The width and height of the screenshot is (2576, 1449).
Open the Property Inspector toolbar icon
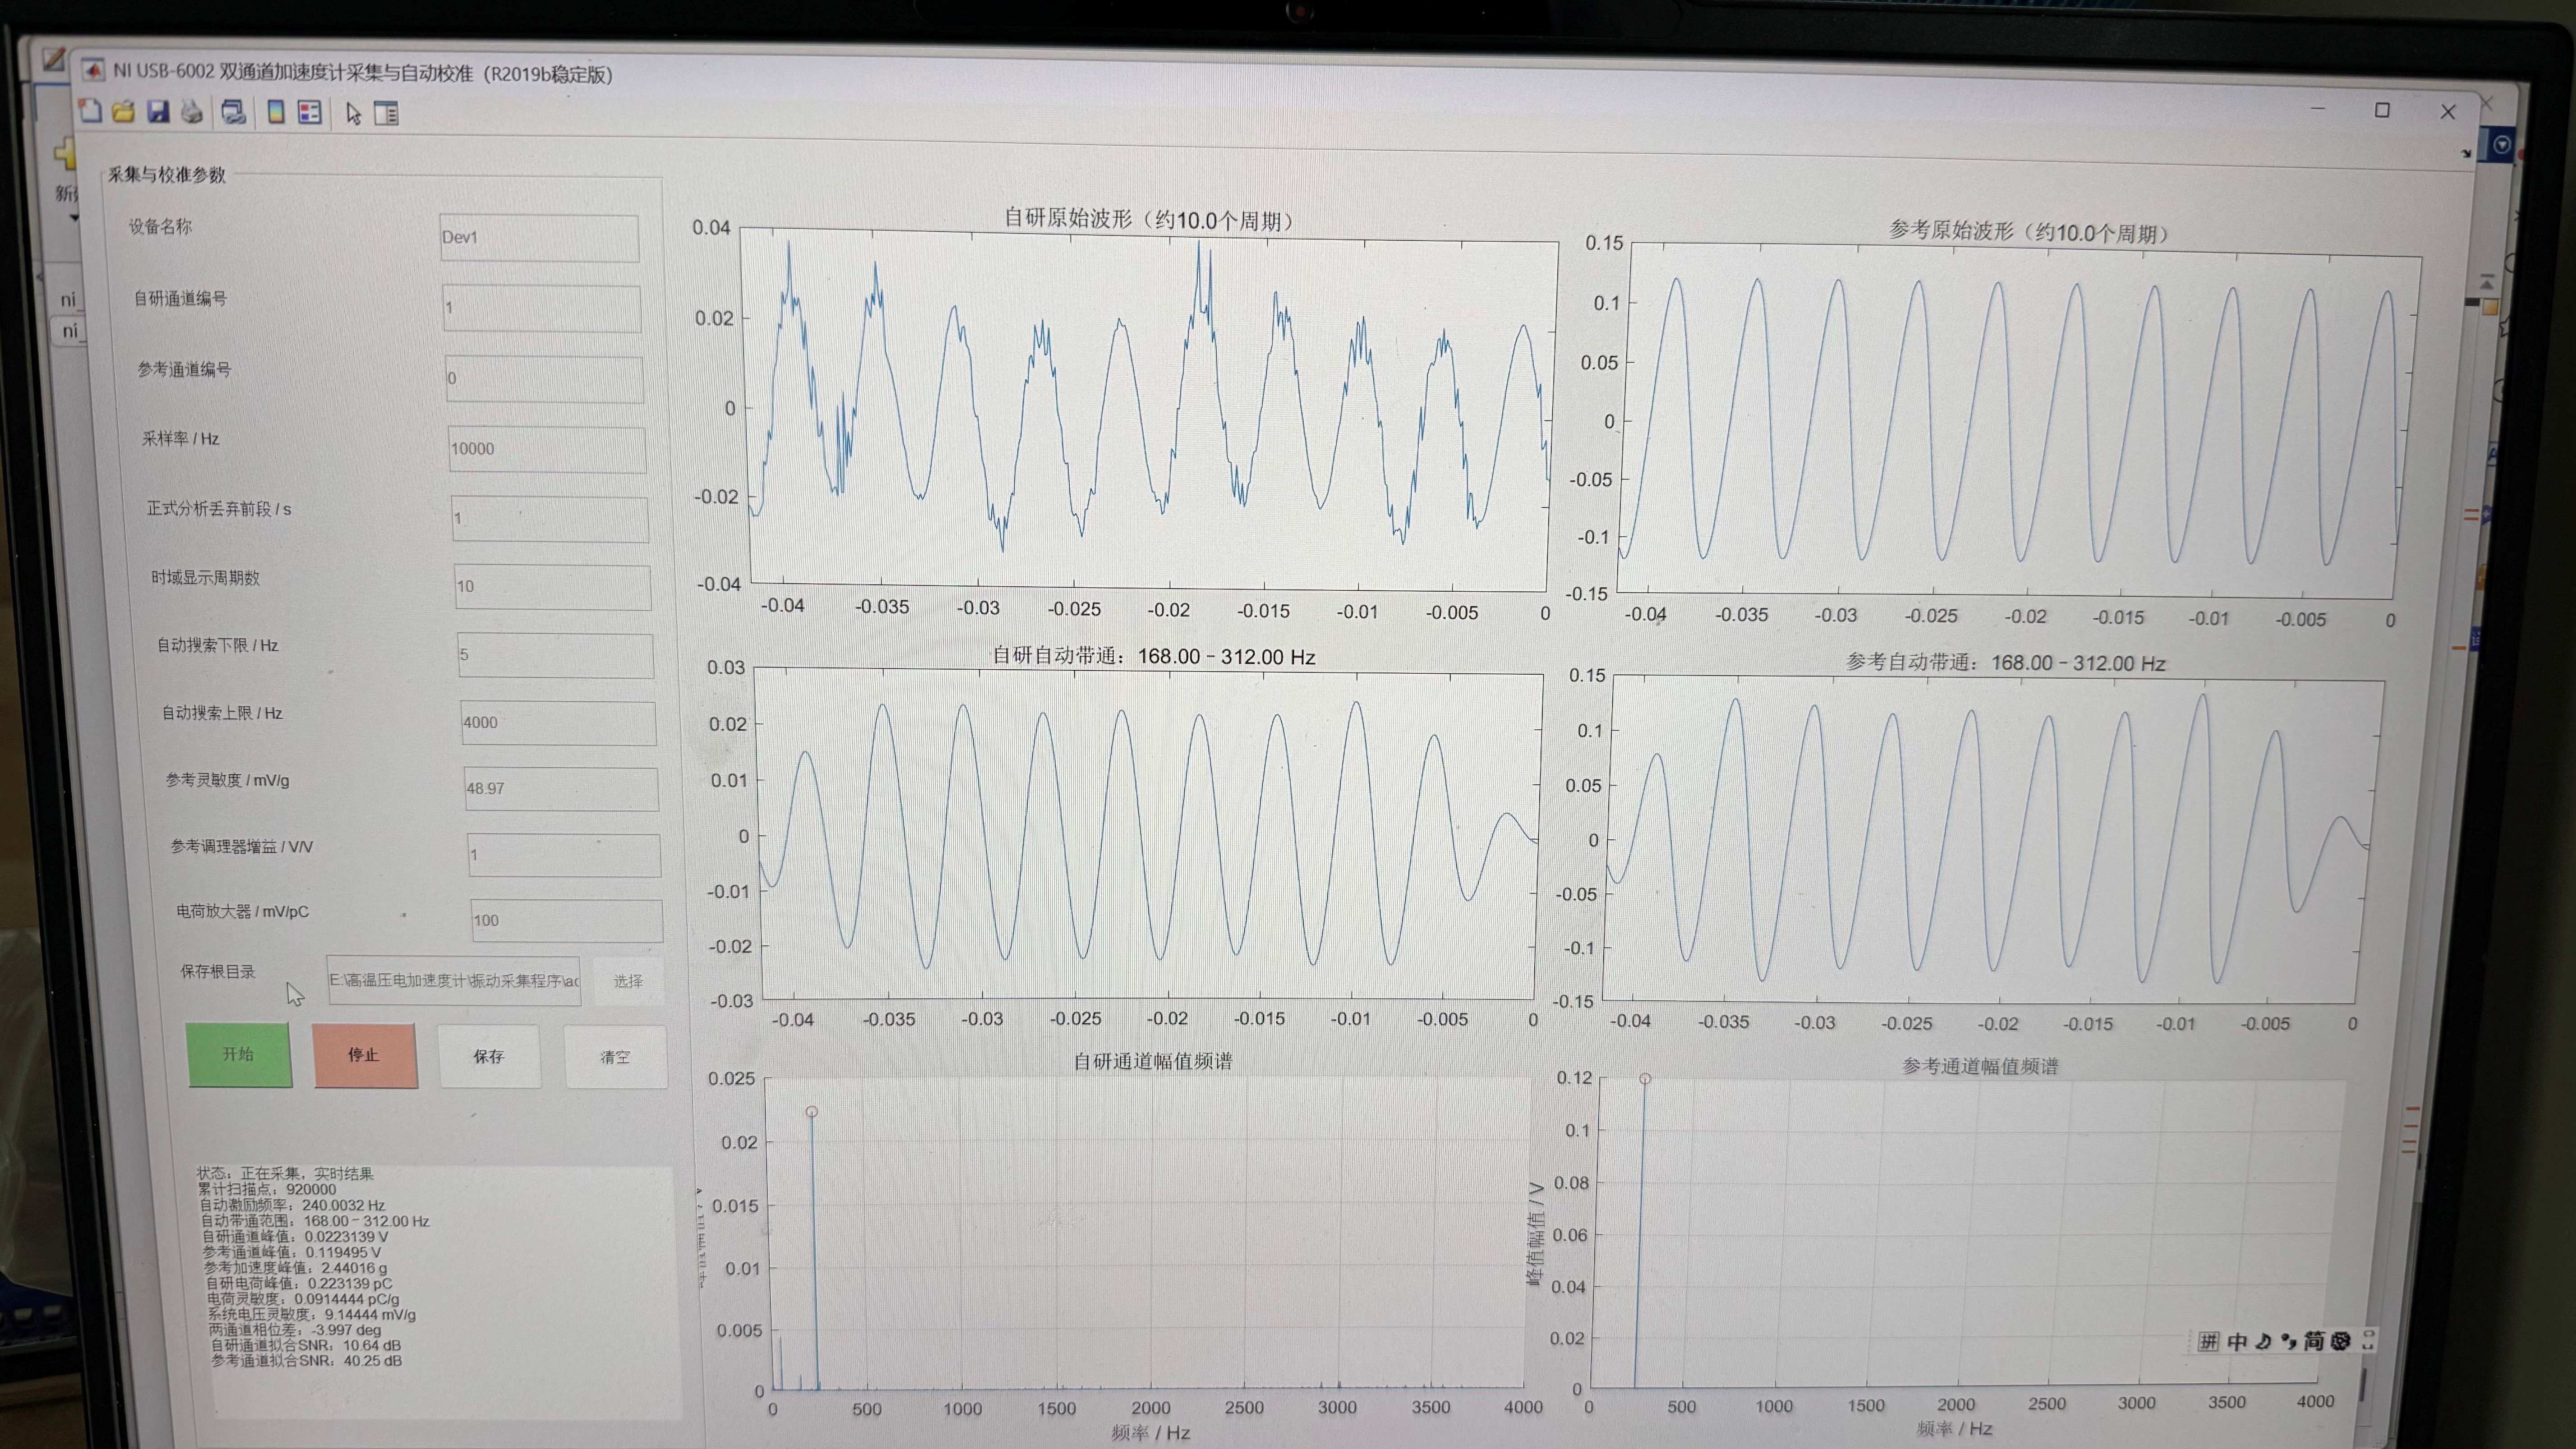(386, 113)
